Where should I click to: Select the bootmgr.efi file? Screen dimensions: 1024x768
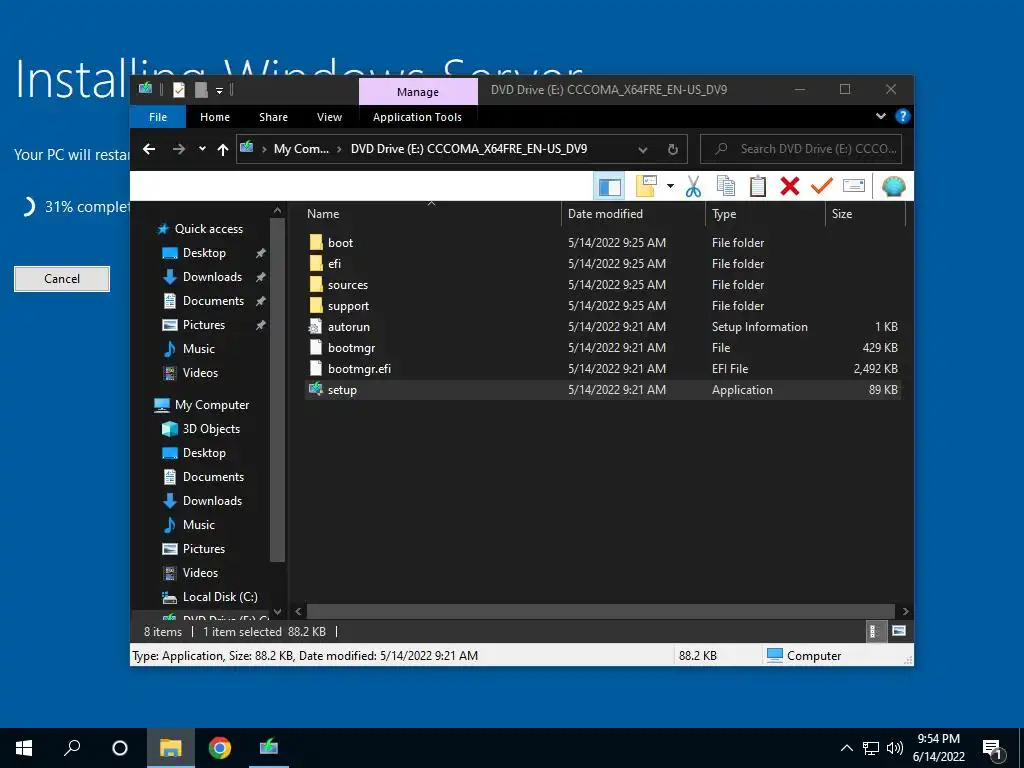[x=603, y=368]
